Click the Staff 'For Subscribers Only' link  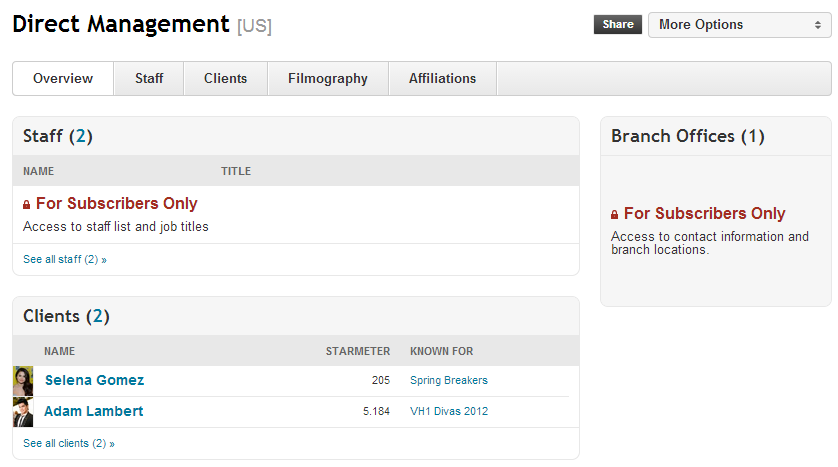117,204
